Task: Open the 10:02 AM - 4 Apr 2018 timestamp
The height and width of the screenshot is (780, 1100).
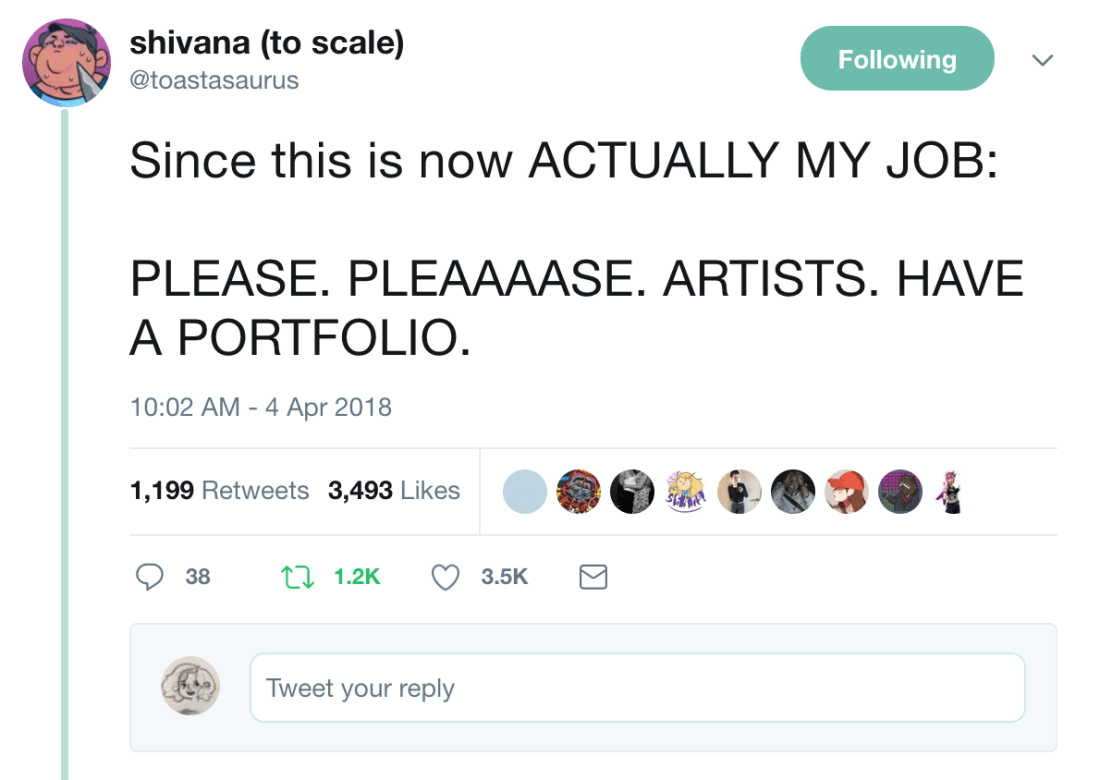Action: 260,407
